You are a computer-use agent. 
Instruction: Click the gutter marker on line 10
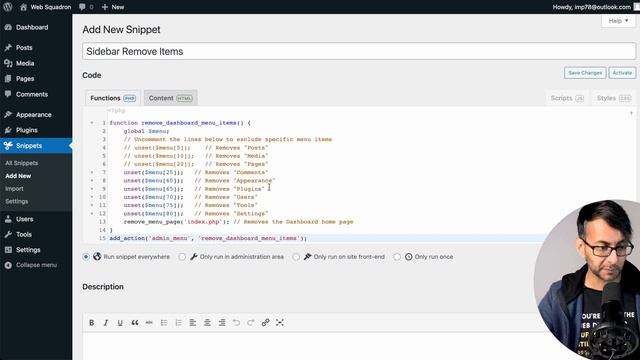click(92, 197)
